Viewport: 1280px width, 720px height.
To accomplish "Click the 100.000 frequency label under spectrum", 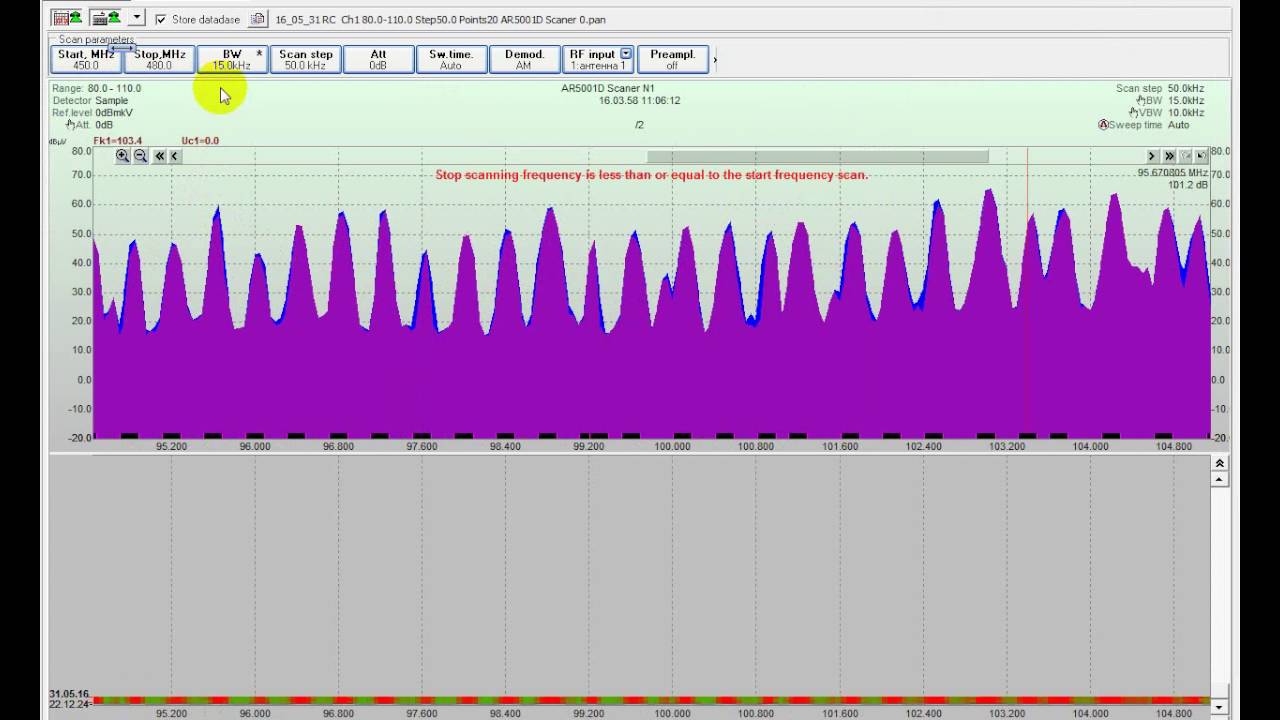I will [x=672, y=447].
